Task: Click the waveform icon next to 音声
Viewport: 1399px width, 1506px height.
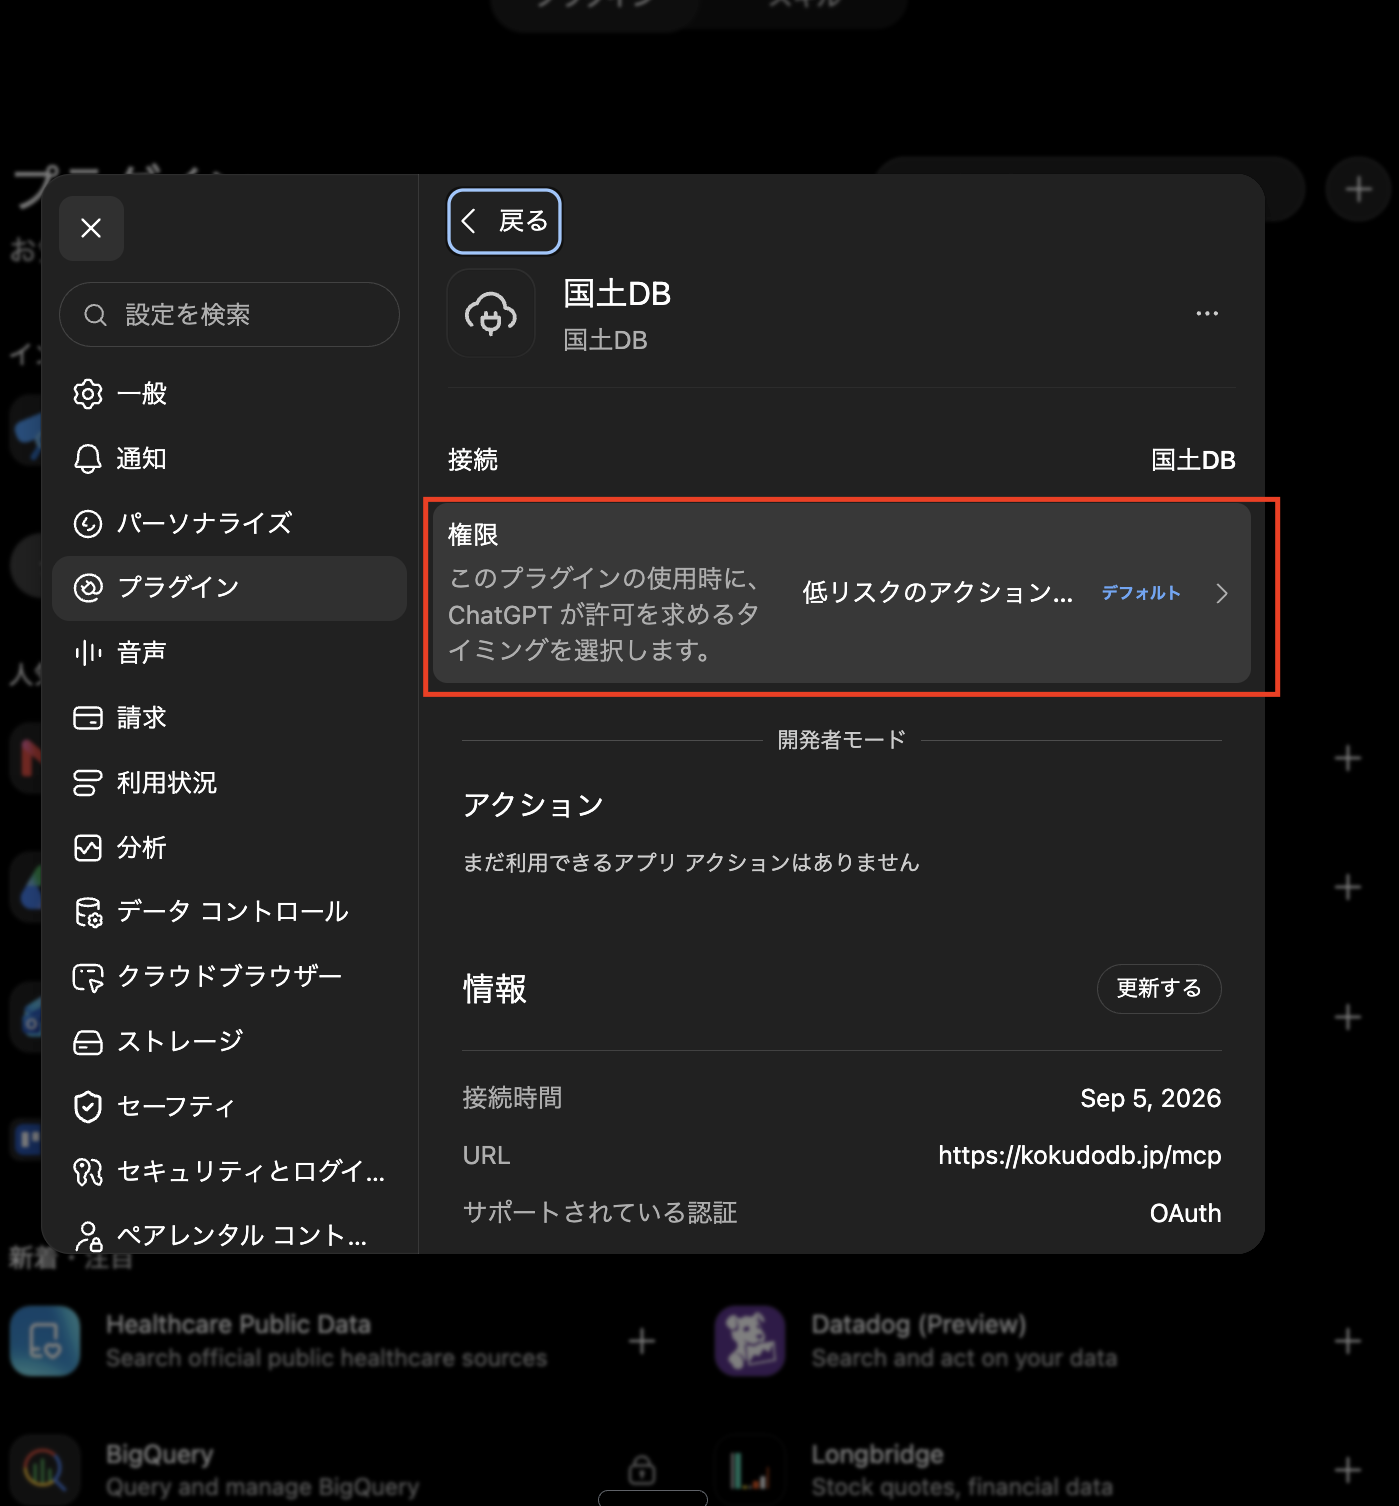Action: click(88, 653)
